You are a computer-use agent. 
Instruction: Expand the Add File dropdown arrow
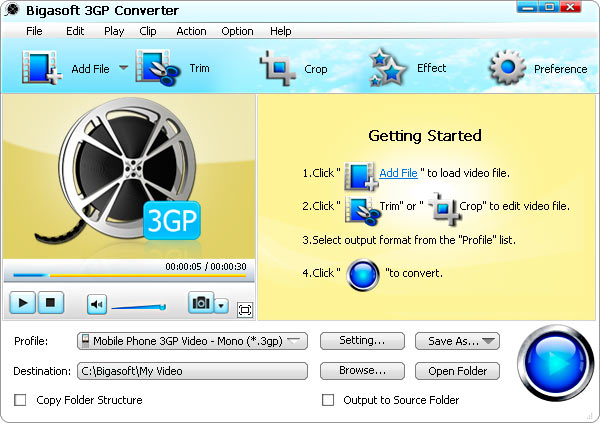[123, 68]
